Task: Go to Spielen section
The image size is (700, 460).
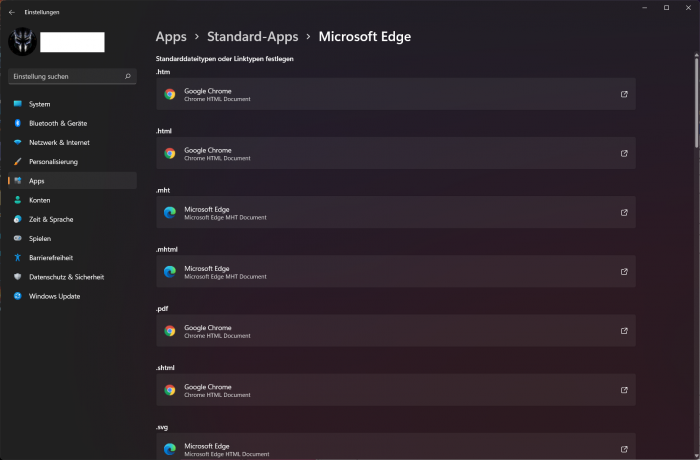Action: click(72, 238)
